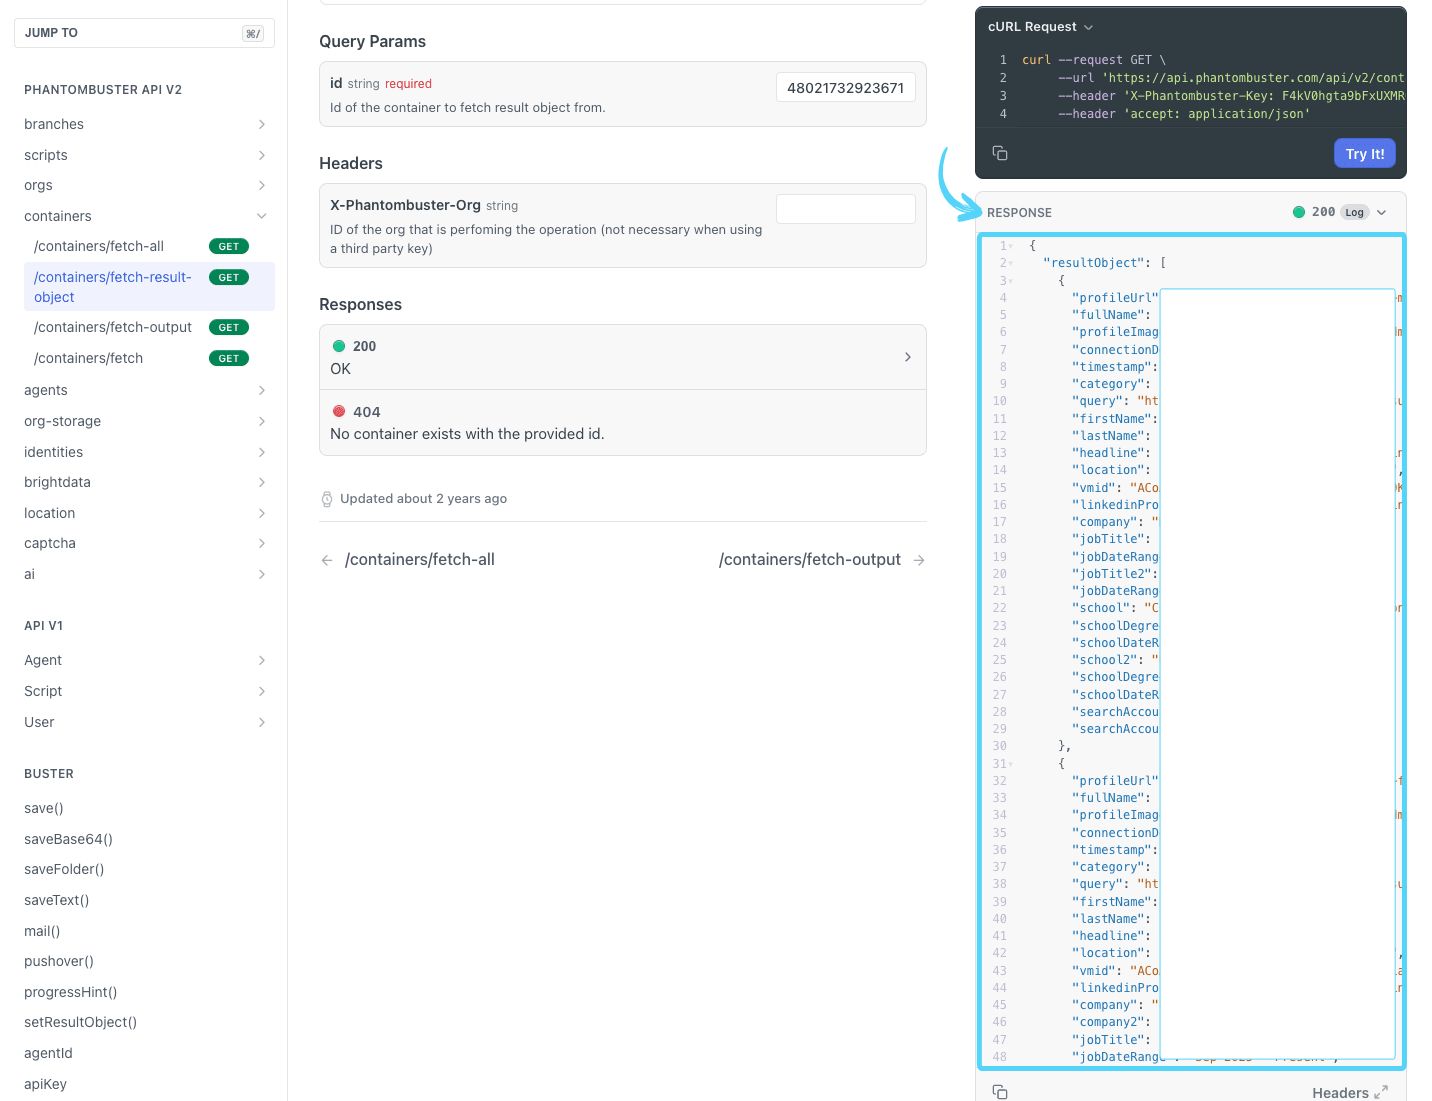Image resolution: width=1432 pixels, height=1101 pixels.
Task: Click the id query param input
Action: pyautogui.click(x=845, y=88)
